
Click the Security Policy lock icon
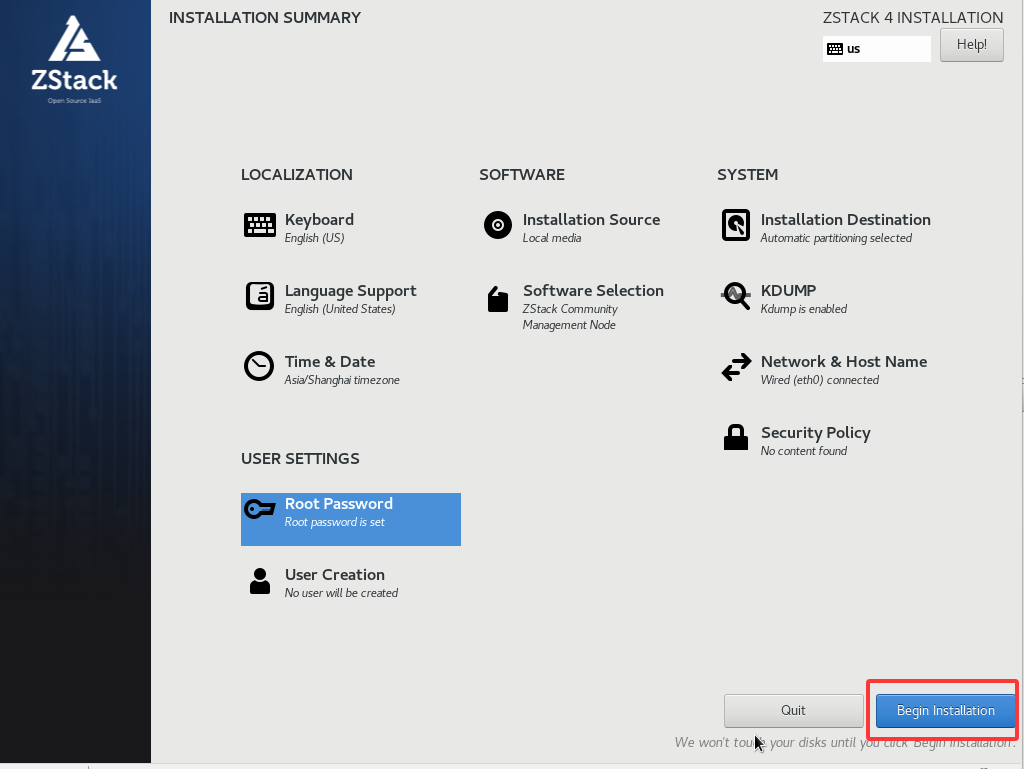[735, 437]
